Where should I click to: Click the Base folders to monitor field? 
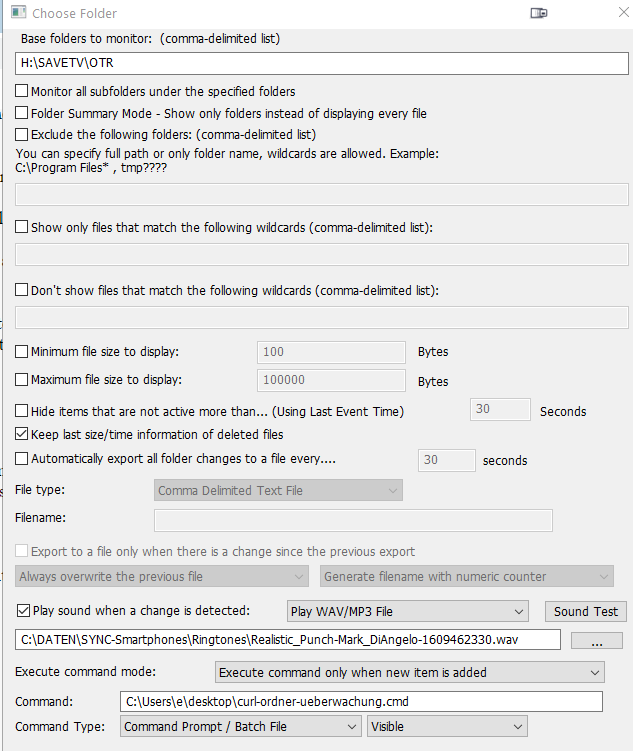[x=320, y=62]
